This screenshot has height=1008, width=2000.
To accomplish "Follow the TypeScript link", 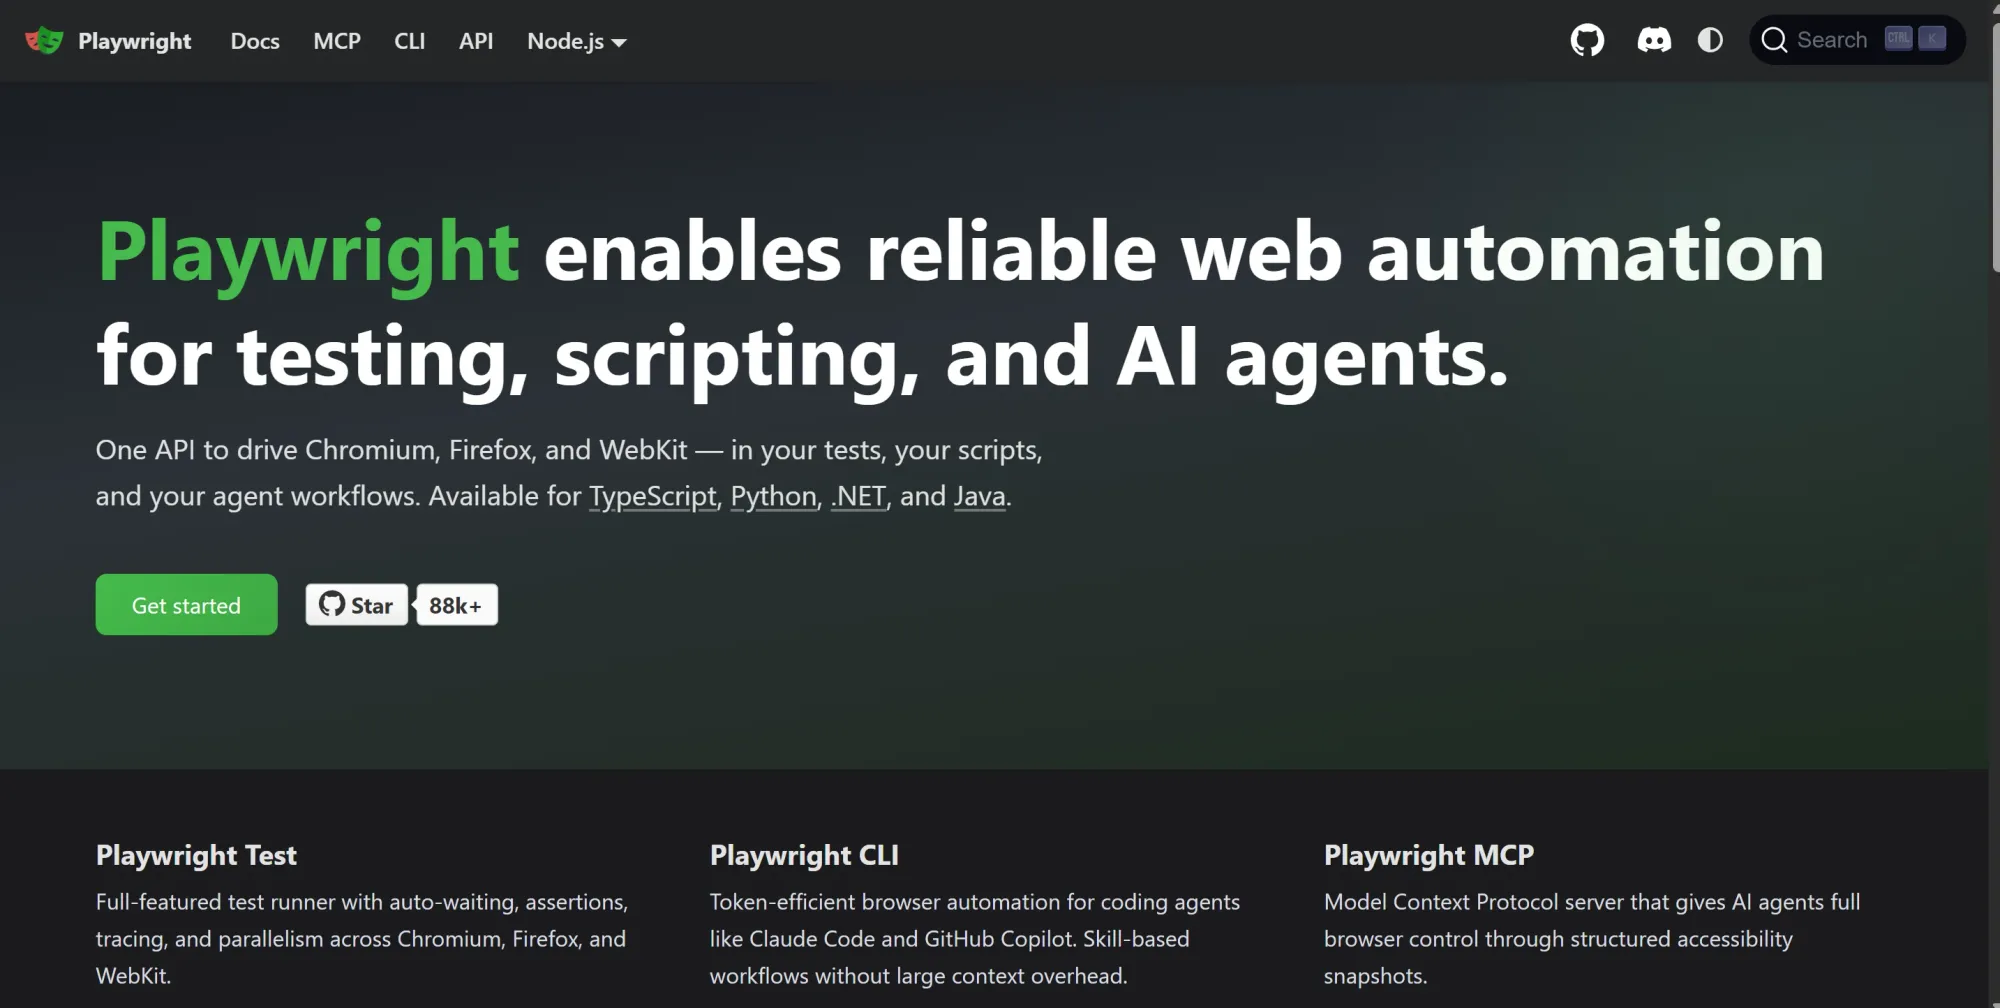I will coord(653,496).
